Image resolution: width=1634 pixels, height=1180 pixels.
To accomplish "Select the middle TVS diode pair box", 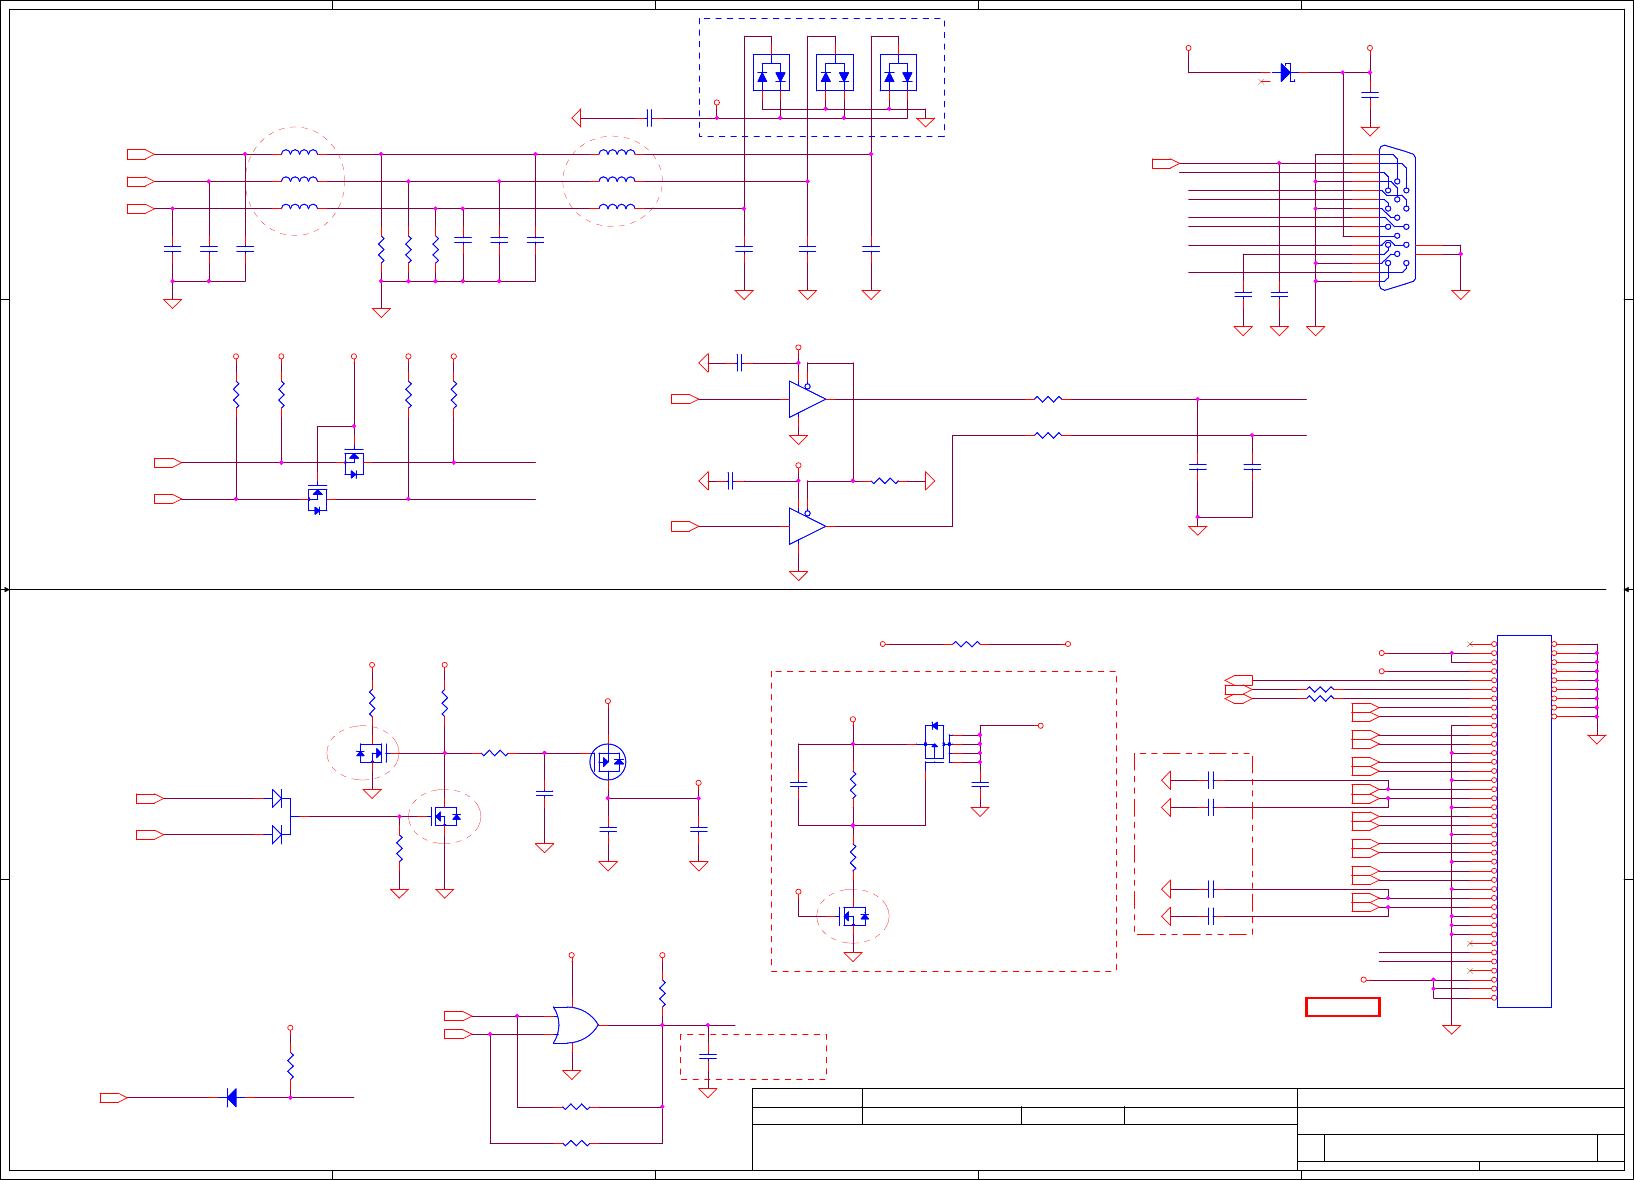I will click(835, 73).
